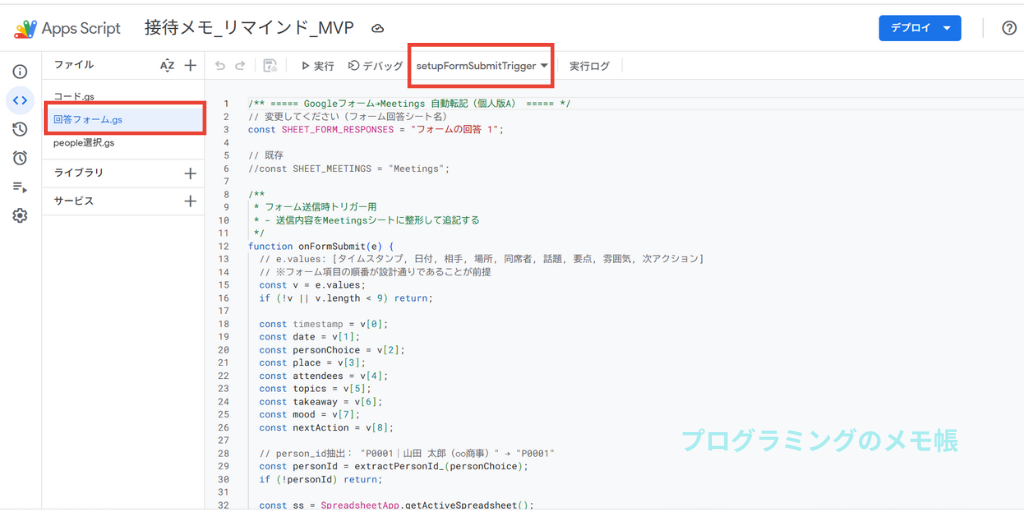Open setupFormSubmitTrigger function dropdown
The width and height of the screenshot is (1024, 512).
point(482,66)
